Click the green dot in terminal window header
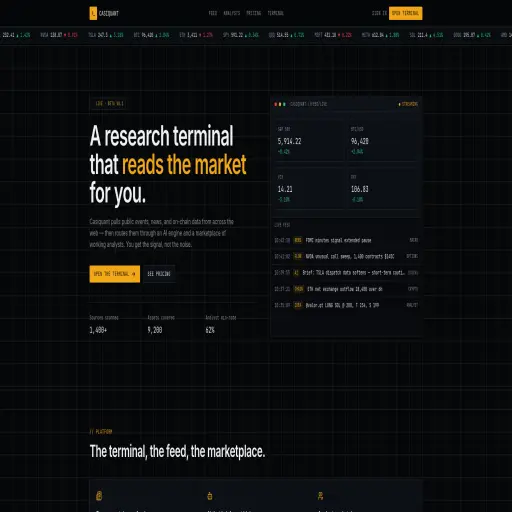This screenshot has height=512, width=512. [284, 104]
